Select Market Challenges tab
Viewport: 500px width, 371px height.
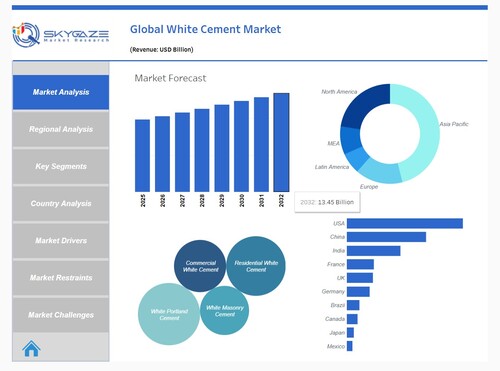click(x=61, y=315)
